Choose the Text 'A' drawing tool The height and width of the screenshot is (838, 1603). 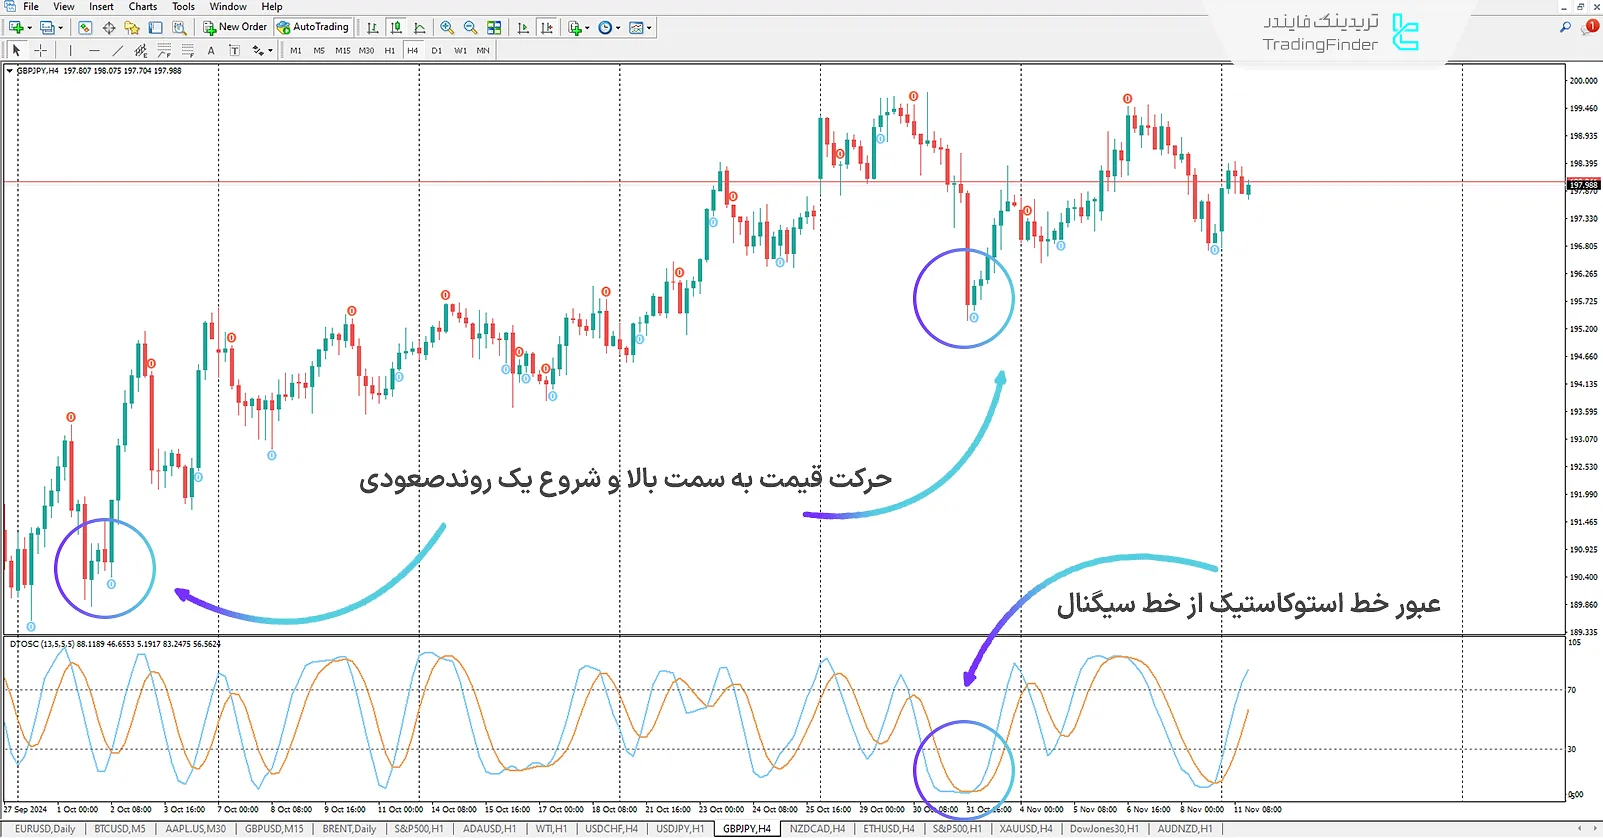click(211, 50)
